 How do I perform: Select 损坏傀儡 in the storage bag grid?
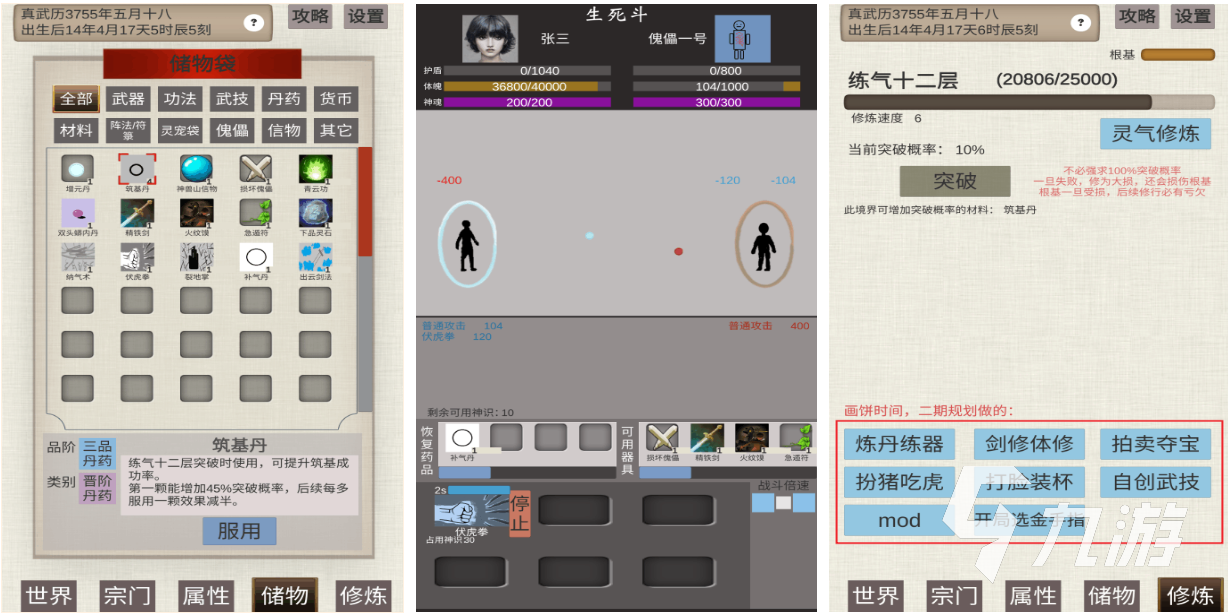[x=256, y=169]
